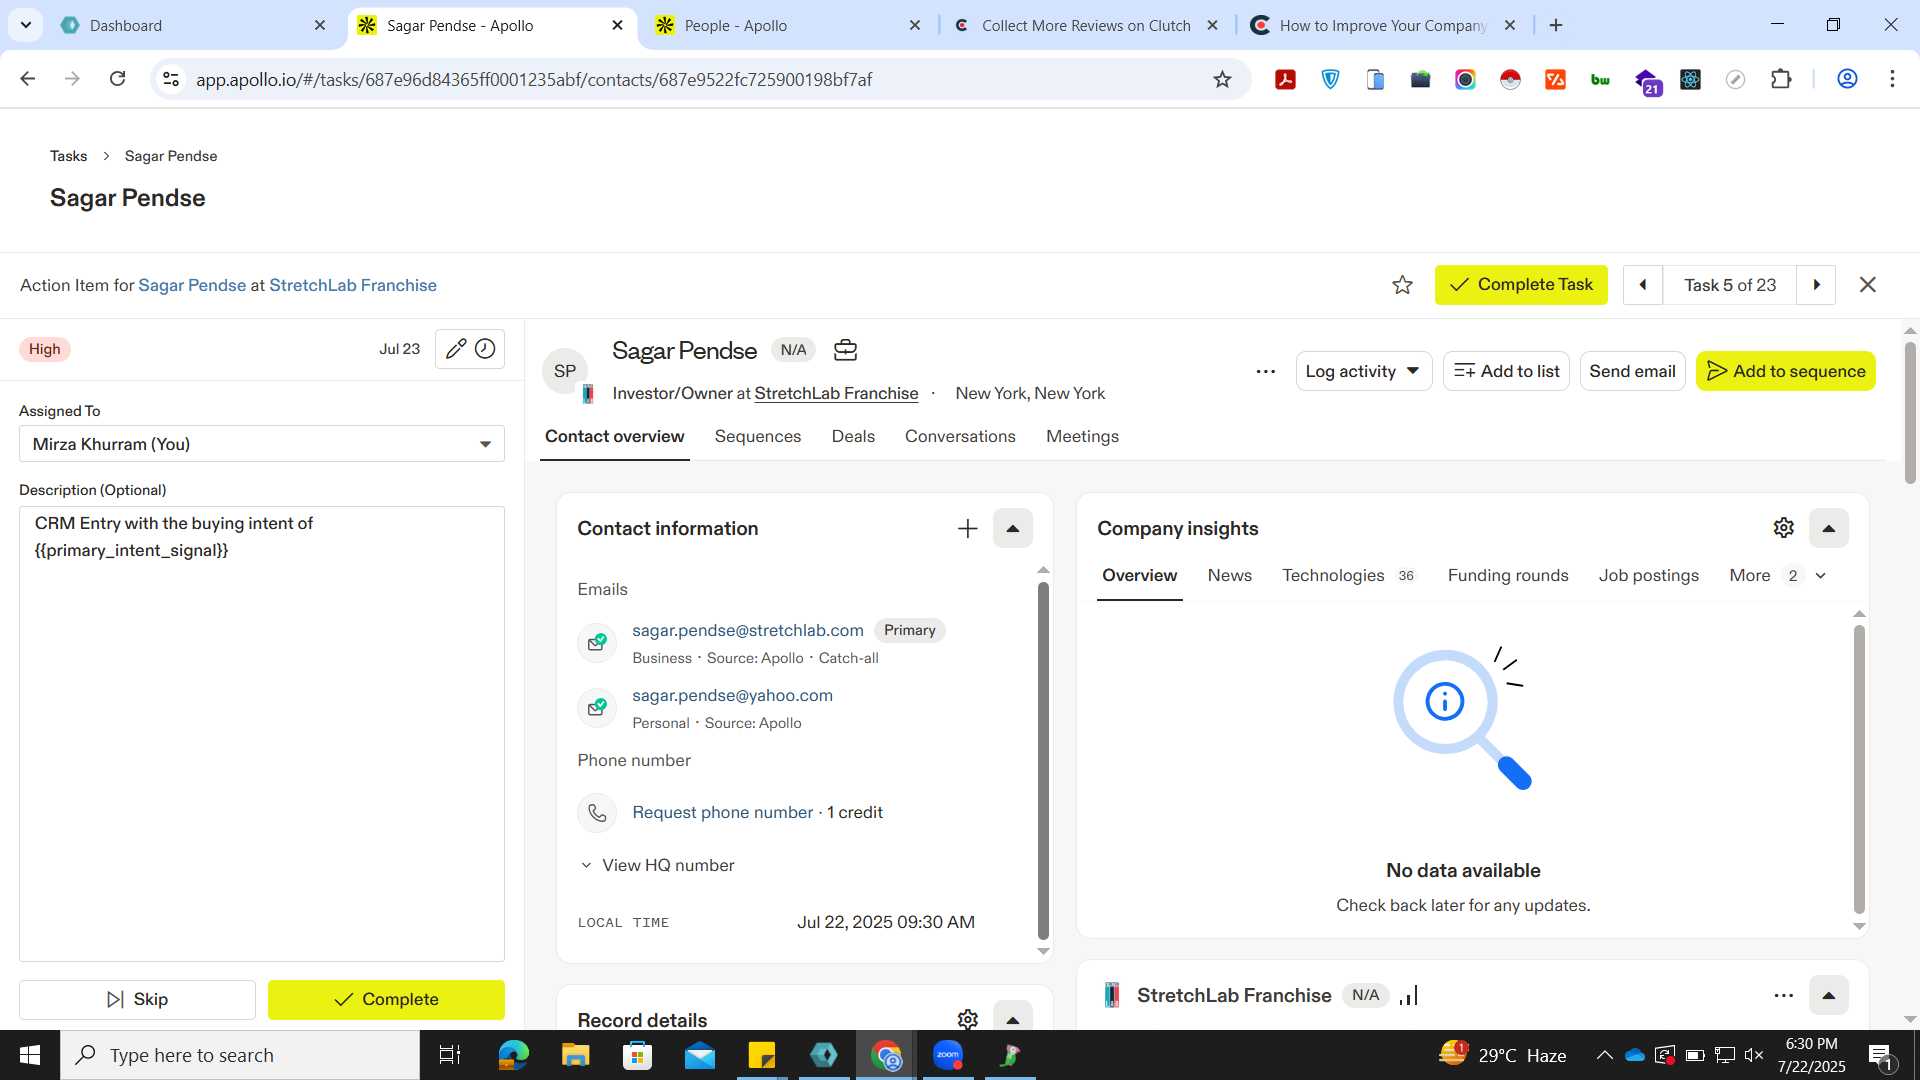Click Tasks breadcrumb link
Screen dimensions: 1920x1080
(68, 156)
